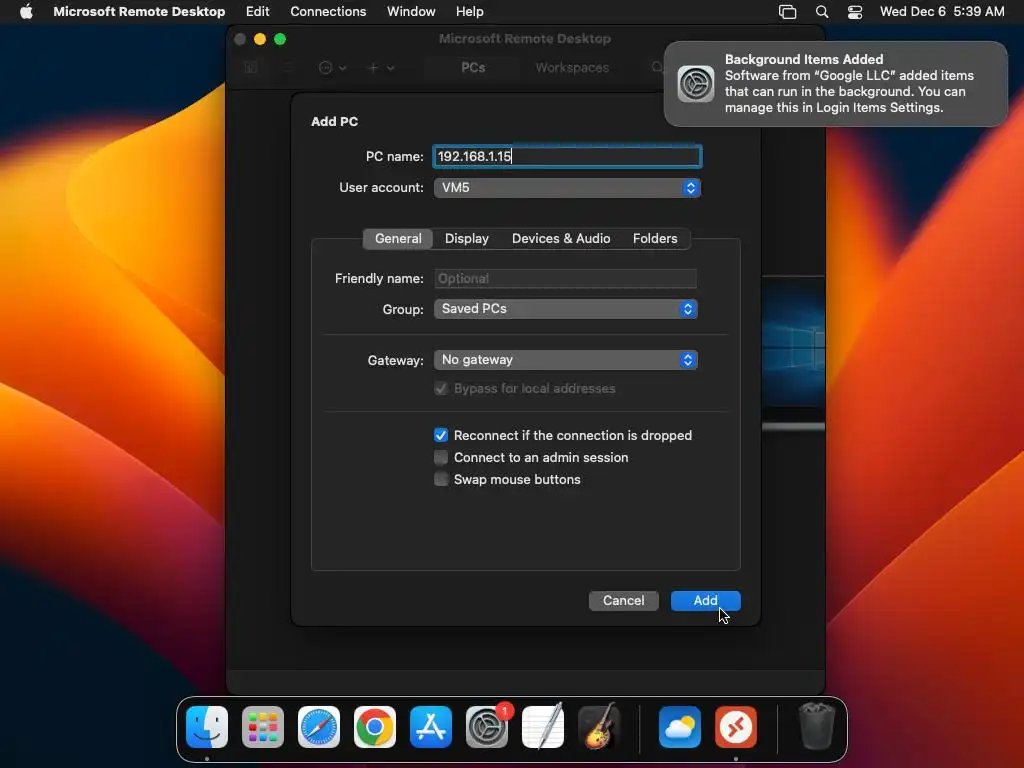The width and height of the screenshot is (1024, 768).
Task: Open Launchpad from the dock
Action: 263,727
